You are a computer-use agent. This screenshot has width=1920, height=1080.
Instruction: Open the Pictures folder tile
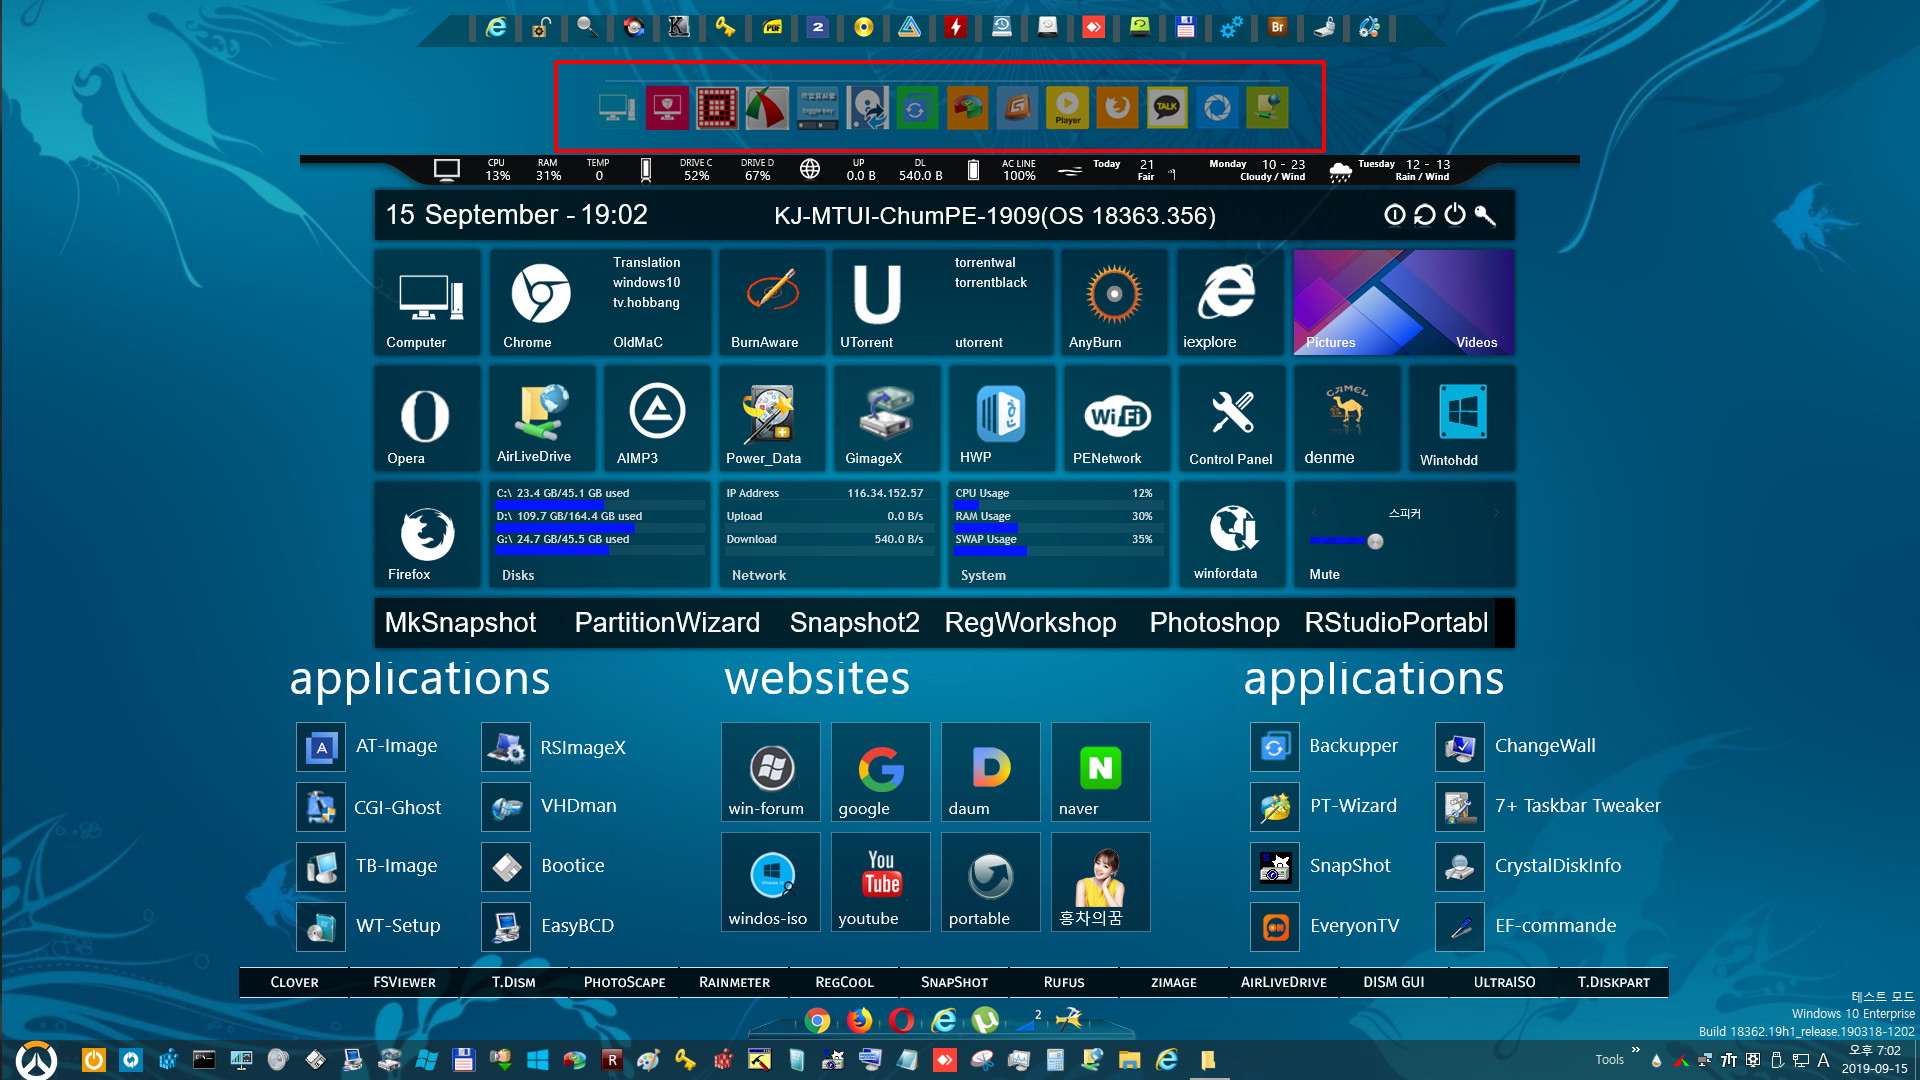point(1330,342)
